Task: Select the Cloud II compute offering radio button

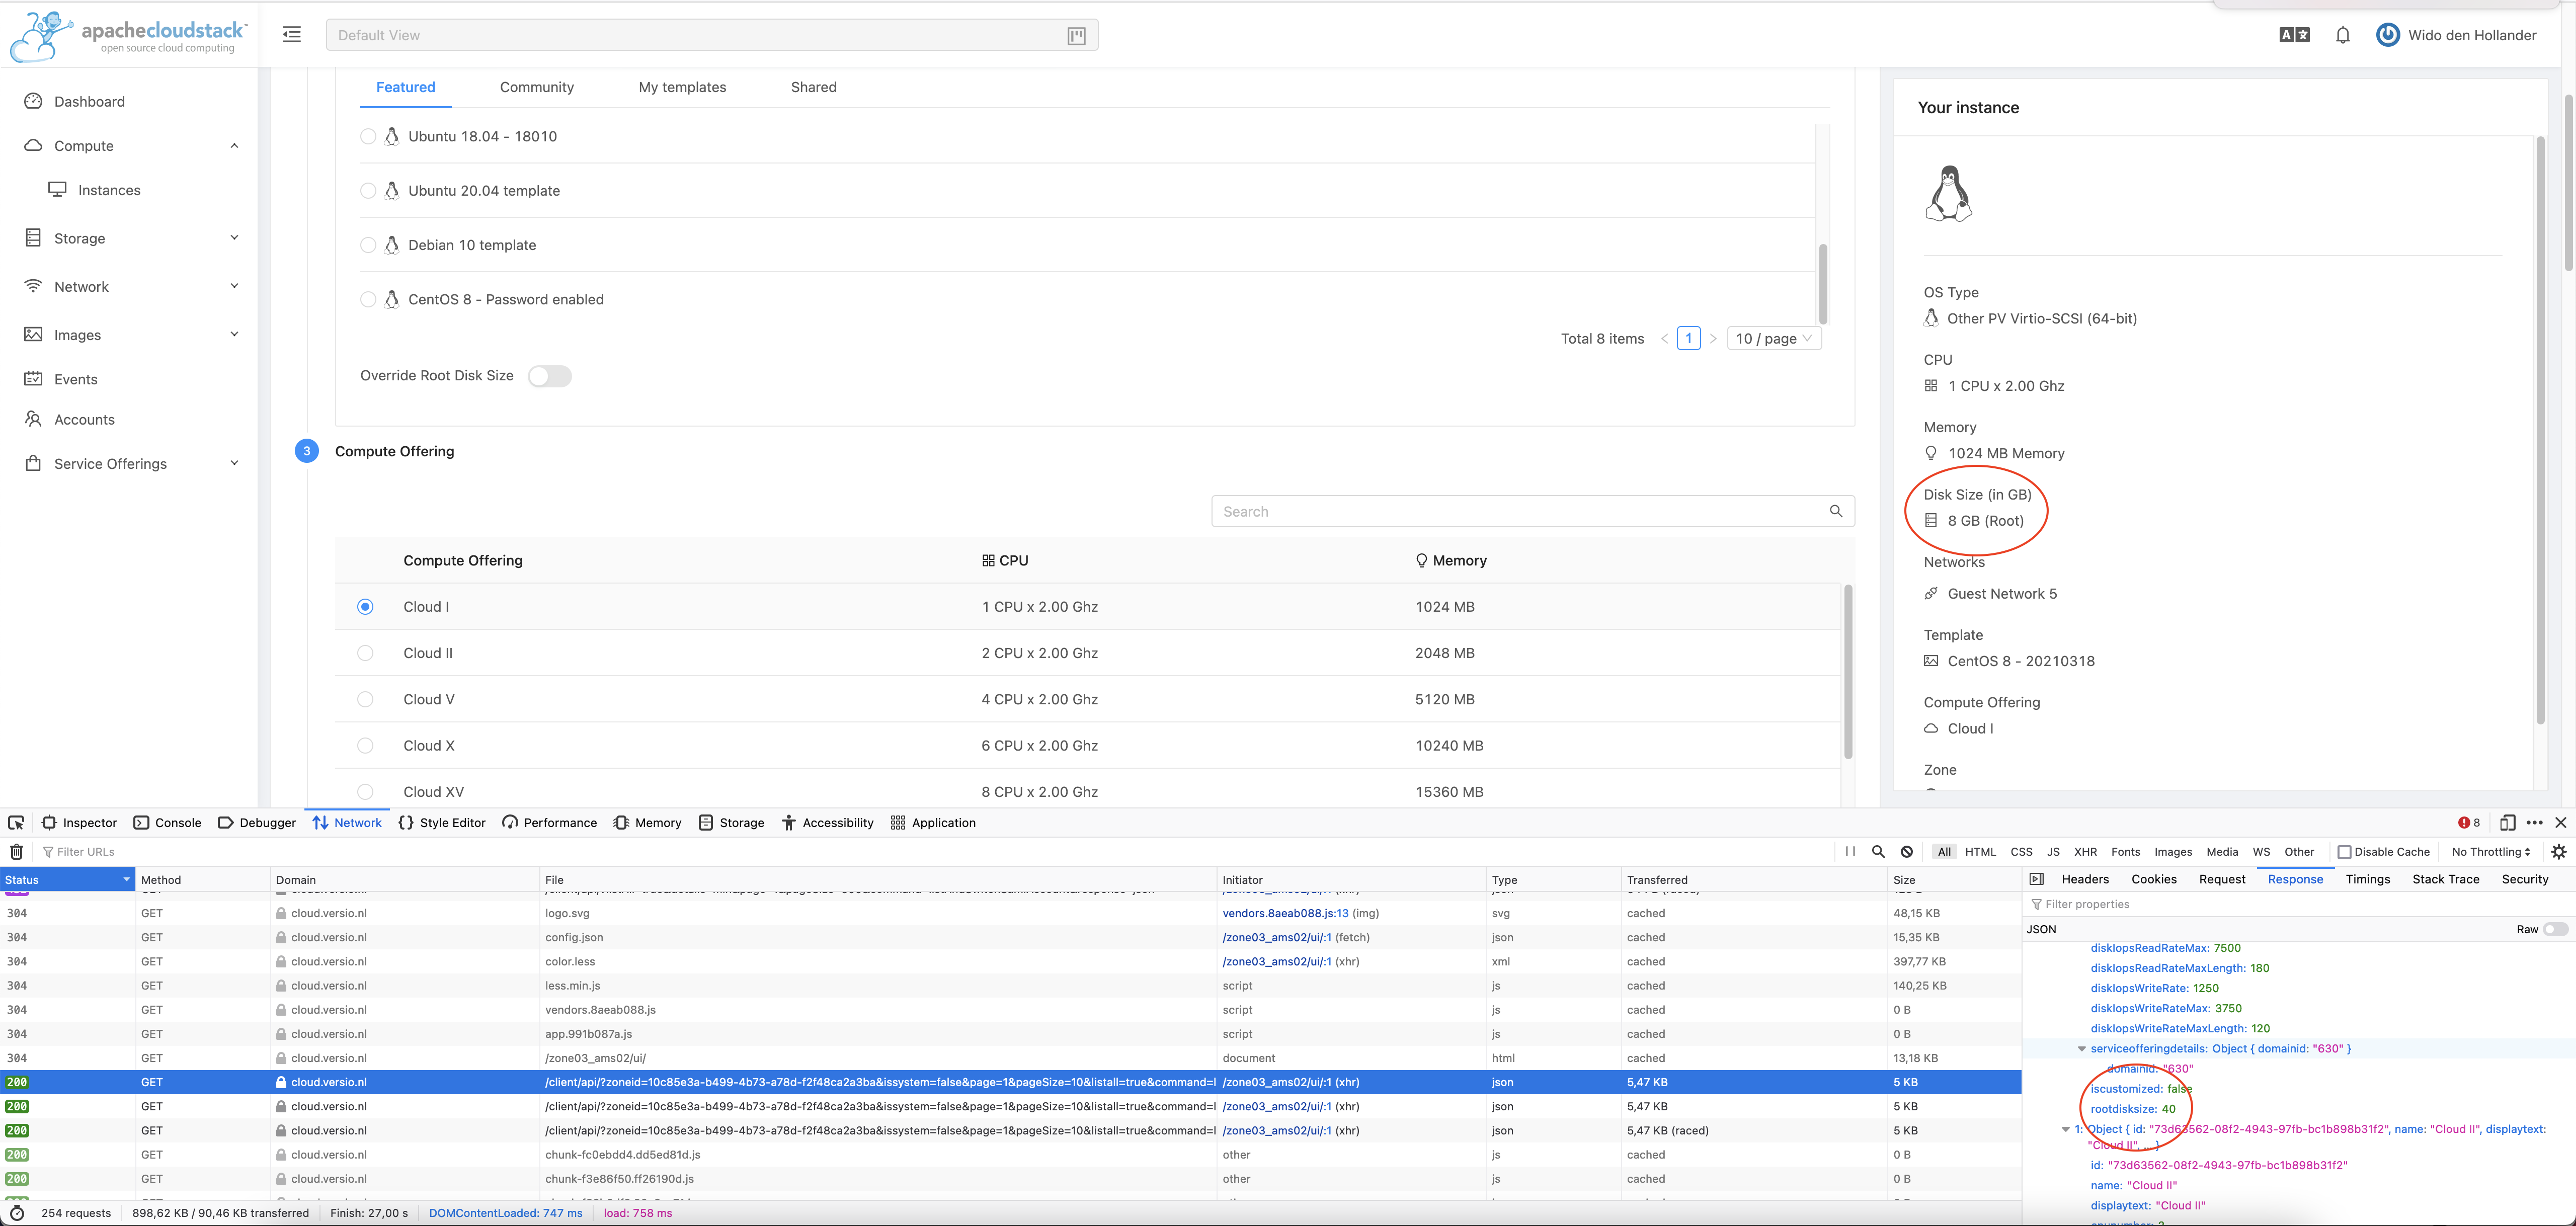Action: [x=365, y=652]
